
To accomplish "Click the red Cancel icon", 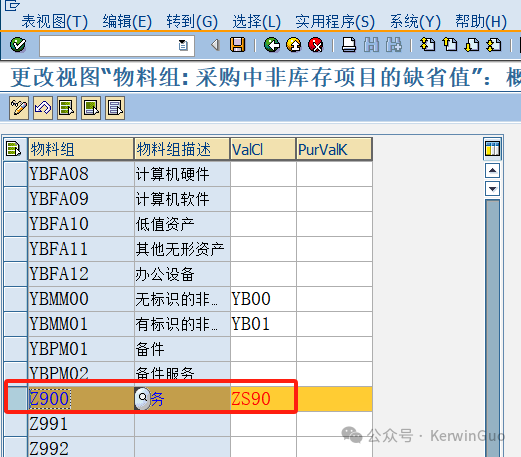I will click(x=316, y=45).
